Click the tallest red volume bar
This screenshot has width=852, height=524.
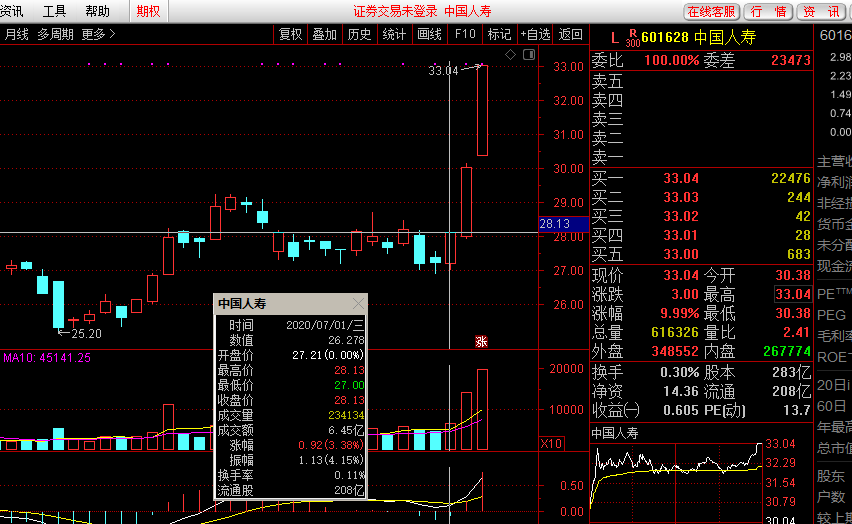[x=483, y=409]
